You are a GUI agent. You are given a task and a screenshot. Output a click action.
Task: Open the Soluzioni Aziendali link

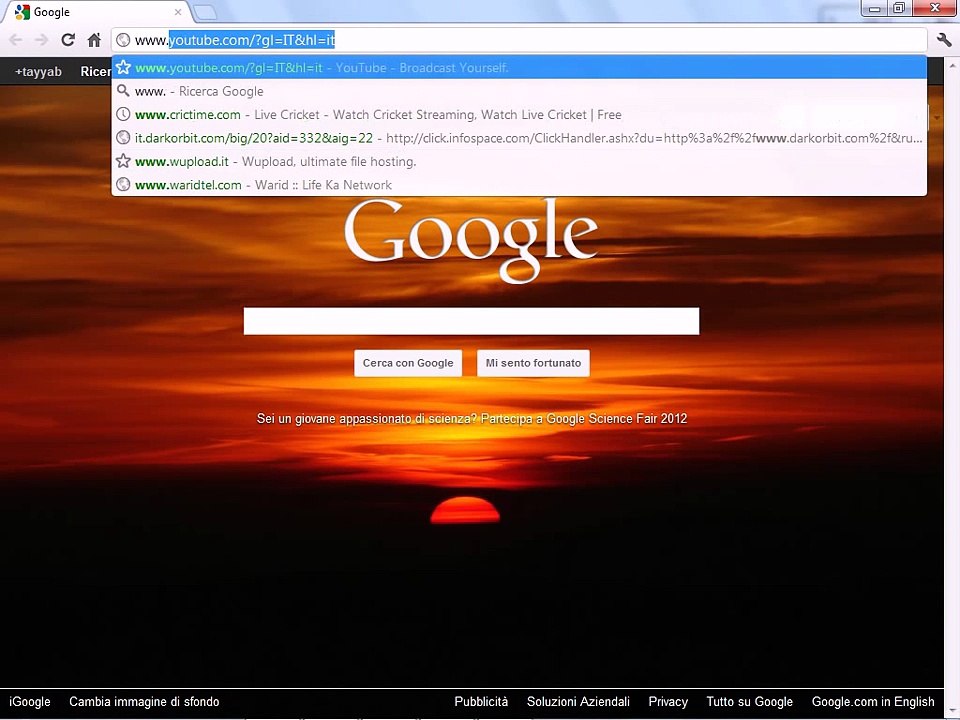click(578, 702)
